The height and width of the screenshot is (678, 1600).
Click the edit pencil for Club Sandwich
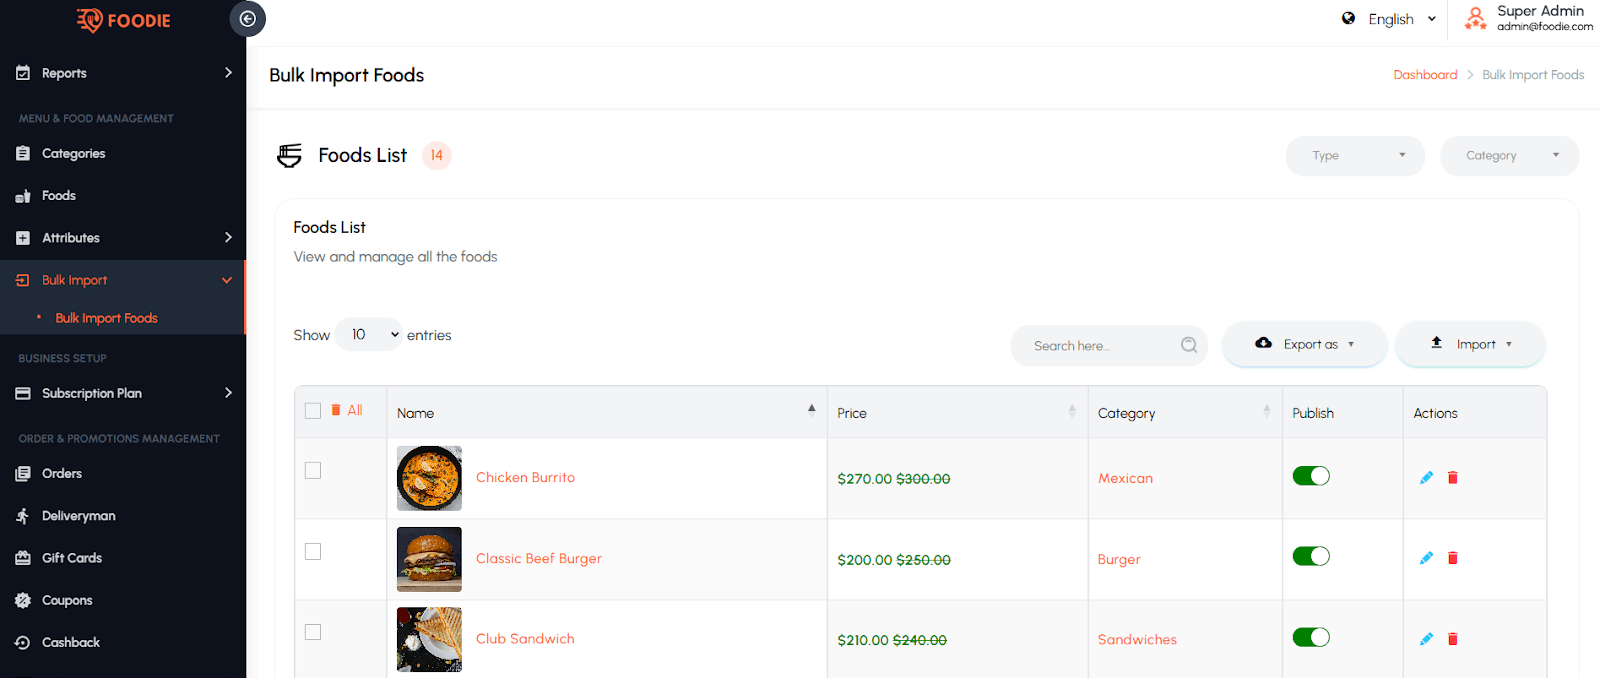1426,639
